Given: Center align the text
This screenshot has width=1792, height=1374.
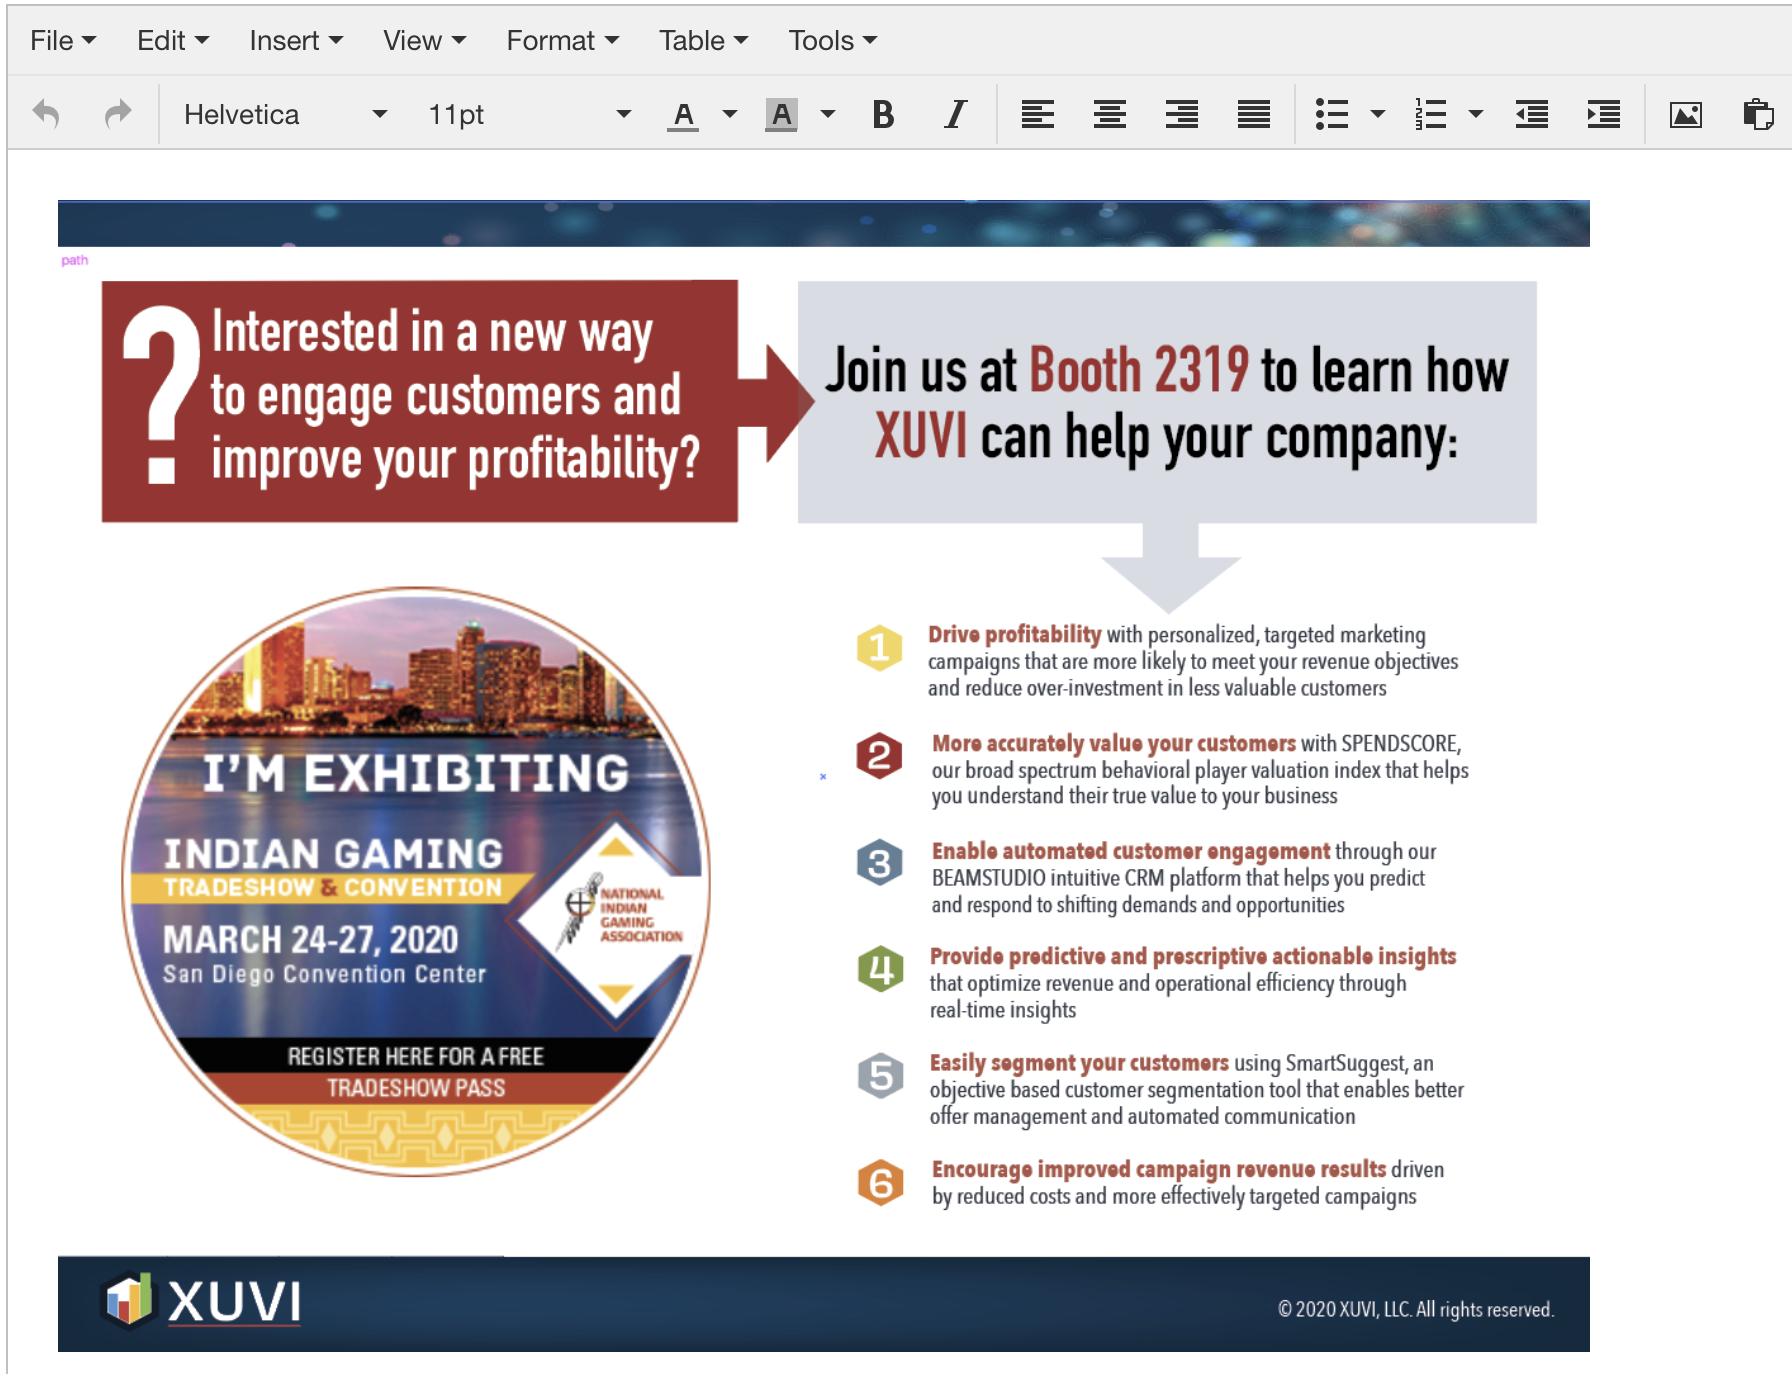Looking at the screenshot, I should point(1109,115).
